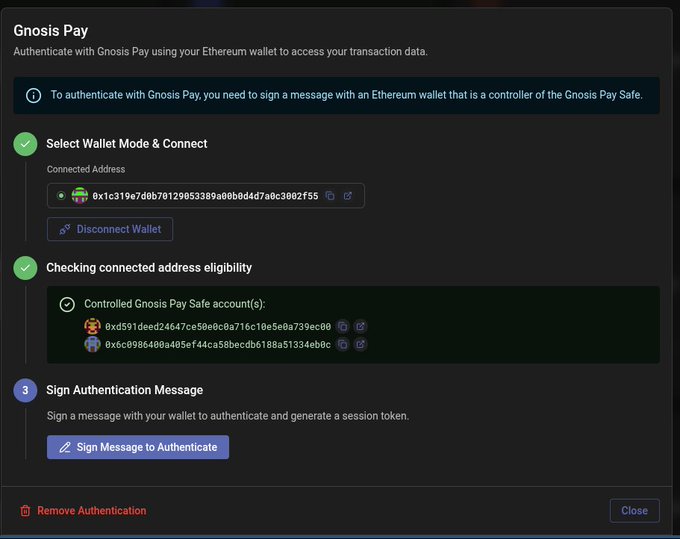Copy Safe address 0x6c0986400a405…
Screen dimensions: 680x539
343,344
